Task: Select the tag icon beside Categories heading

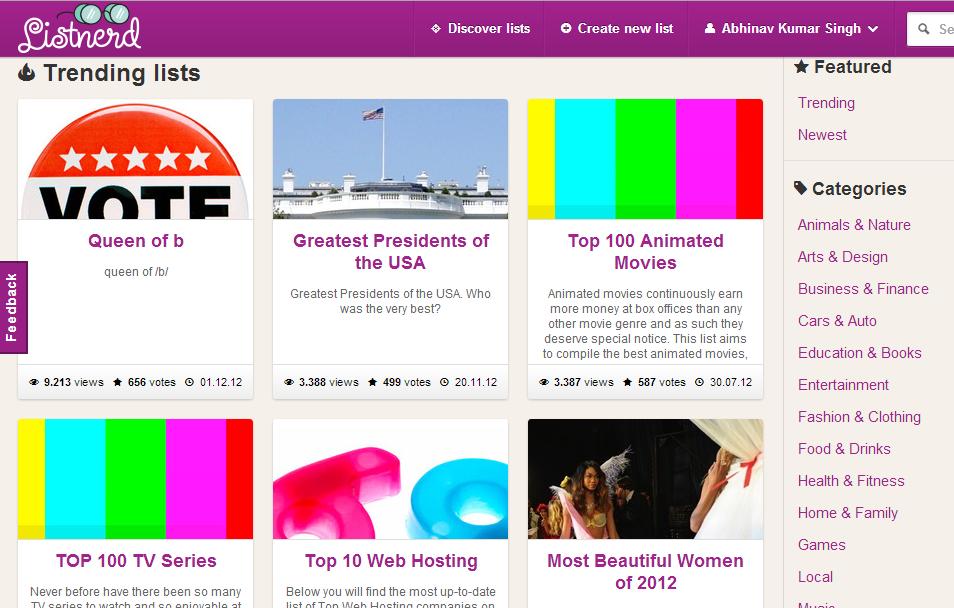Action: click(x=801, y=188)
